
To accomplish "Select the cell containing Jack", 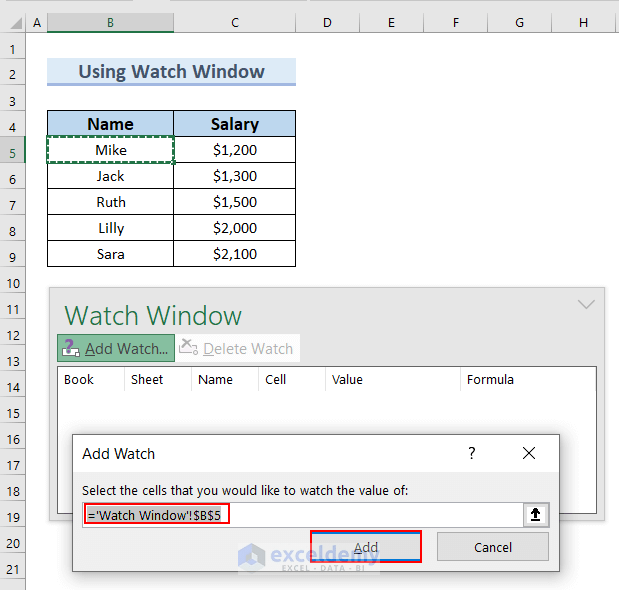I will tap(111, 176).
